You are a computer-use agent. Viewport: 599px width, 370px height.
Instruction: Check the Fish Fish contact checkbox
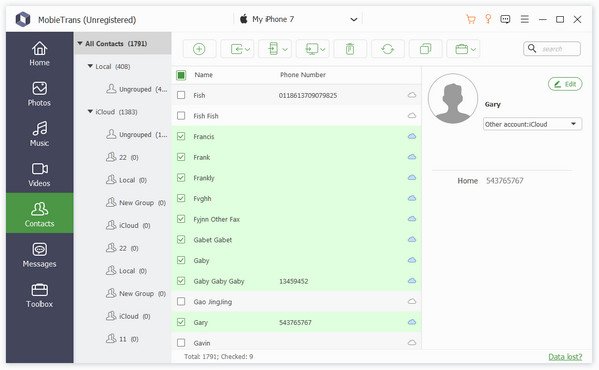pos(181,116)
